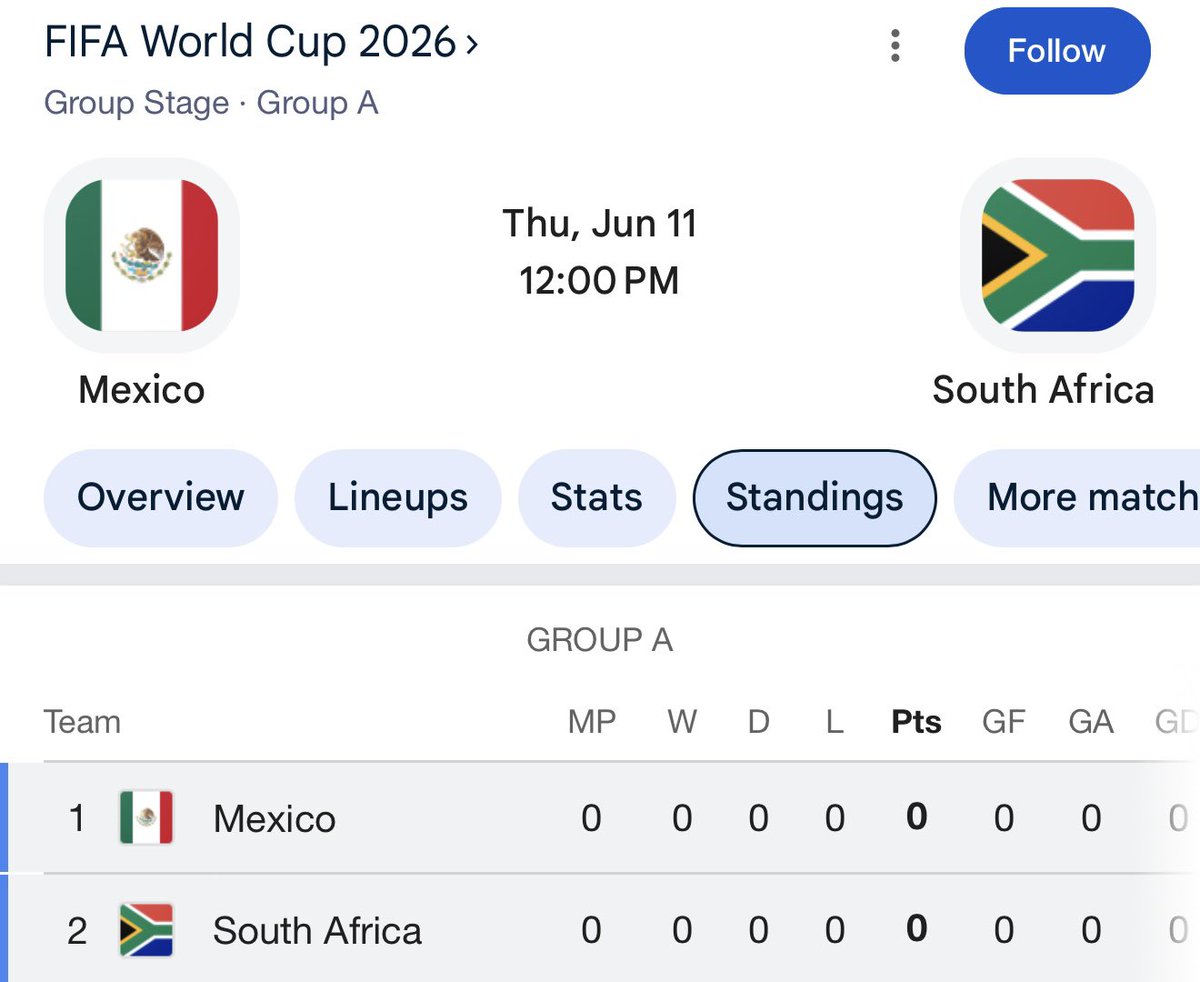Select South Africa's small flag in standings
This screenshot has width=1200, height=982.
[146, 930]
